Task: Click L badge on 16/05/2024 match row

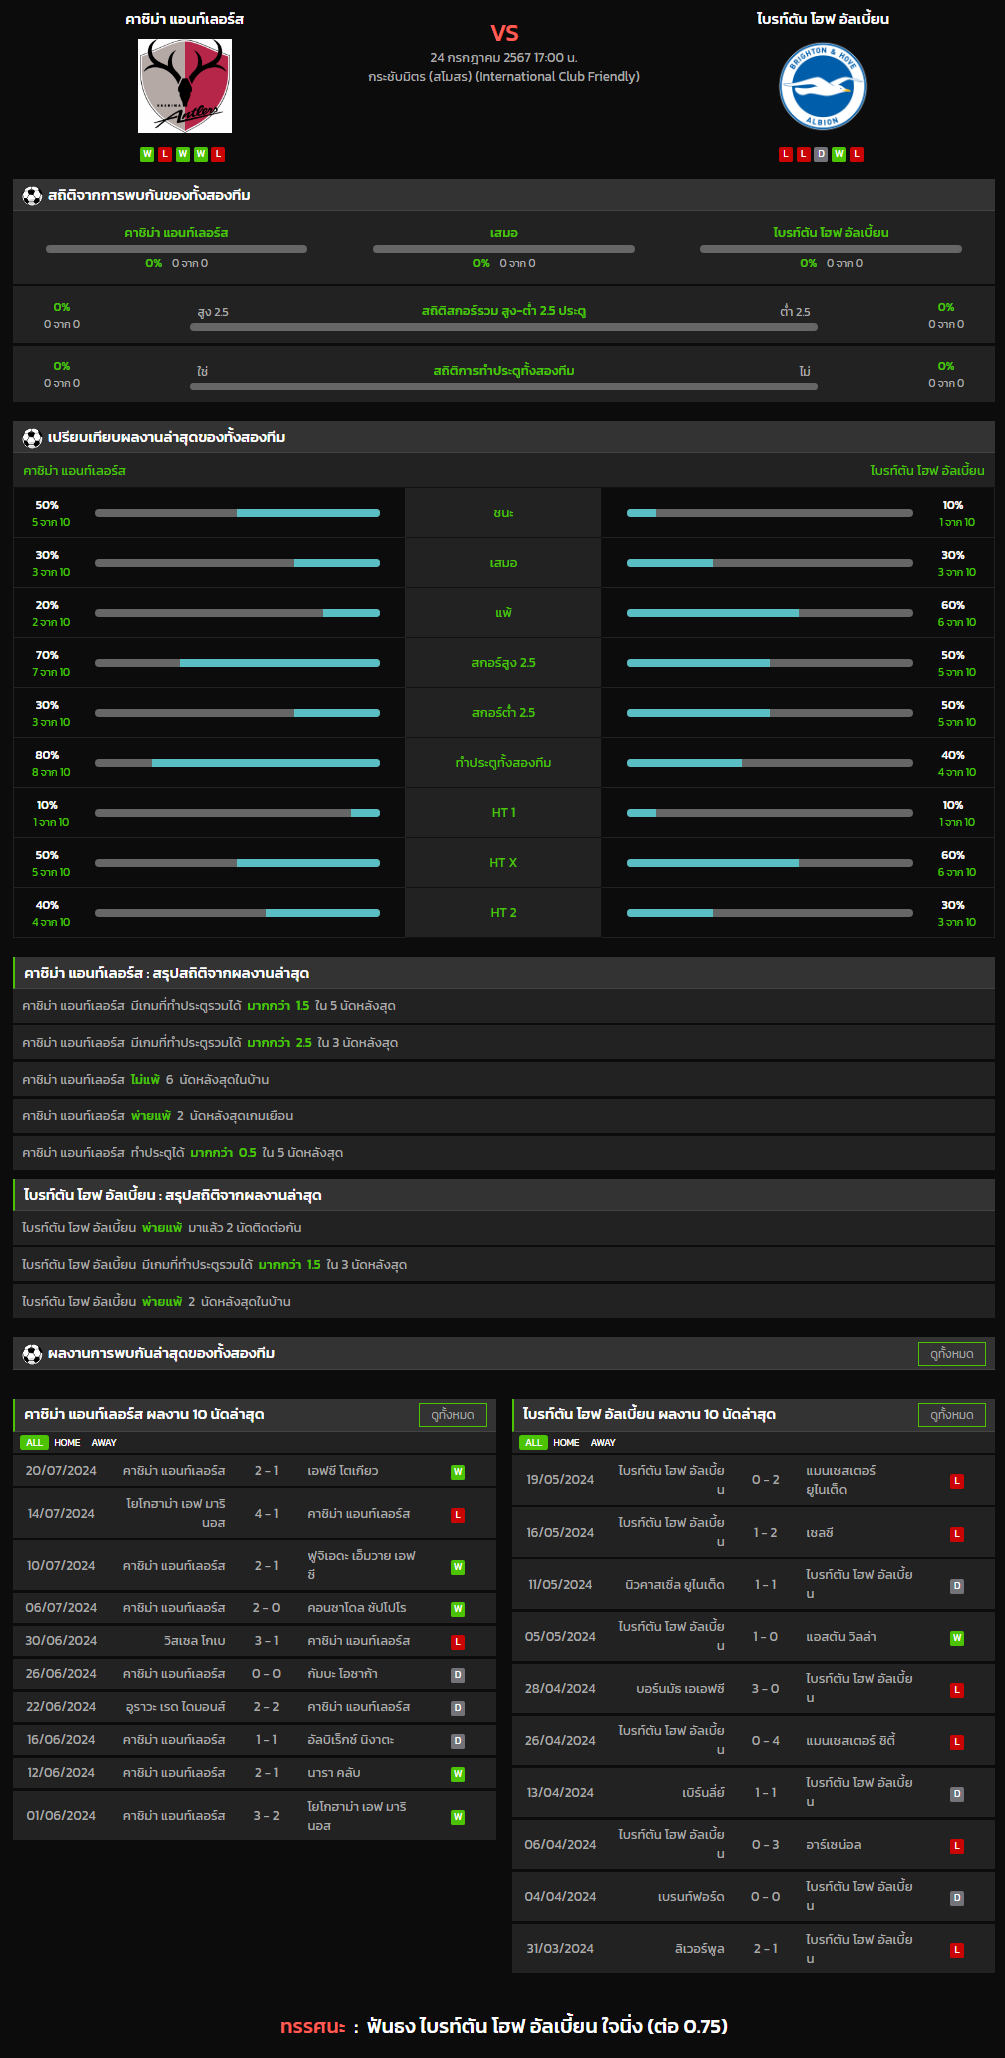Action: [x=957, y=1533]
